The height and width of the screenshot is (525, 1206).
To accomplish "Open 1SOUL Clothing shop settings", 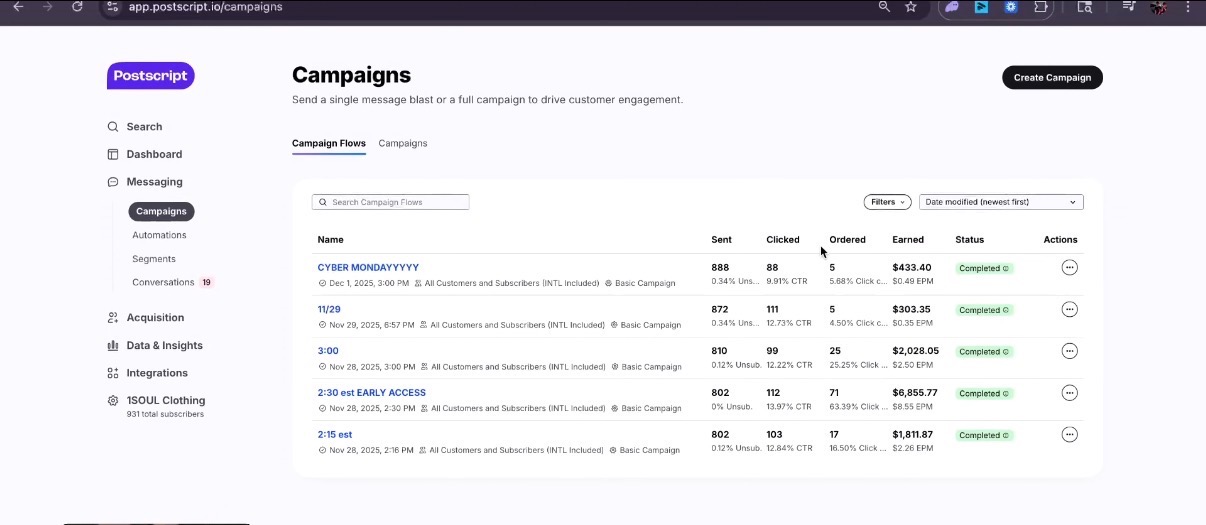I will 165,401.
